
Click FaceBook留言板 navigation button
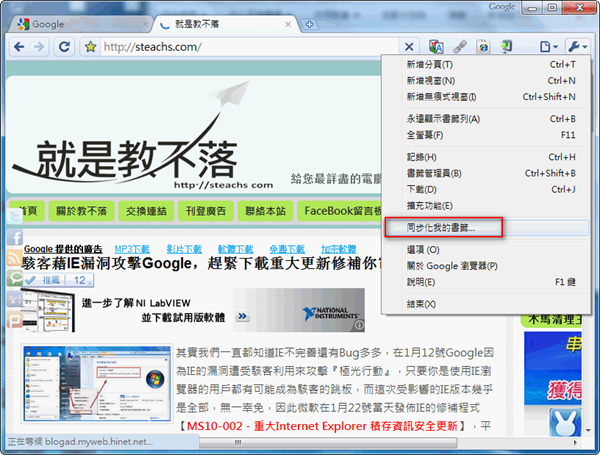tap(340, 211)
